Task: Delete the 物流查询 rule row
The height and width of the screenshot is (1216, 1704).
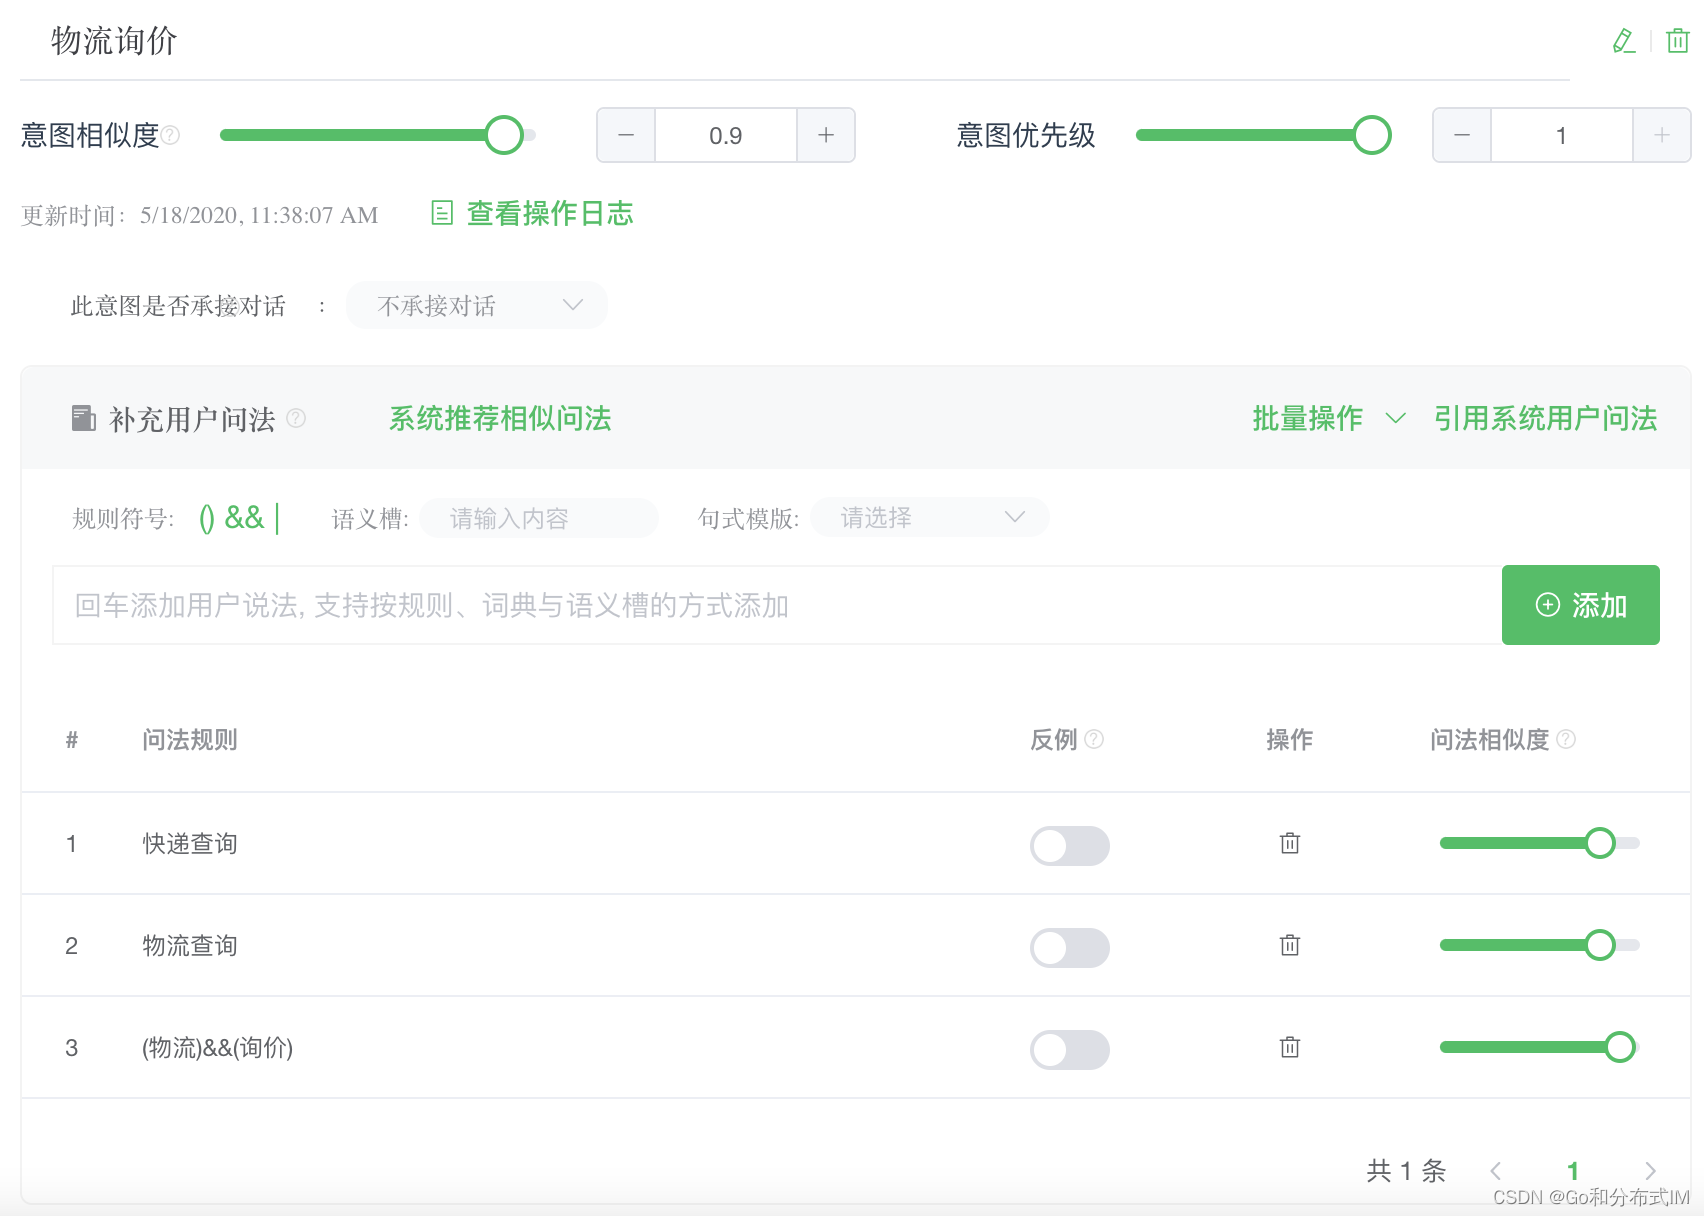Action: point(1290,945)
